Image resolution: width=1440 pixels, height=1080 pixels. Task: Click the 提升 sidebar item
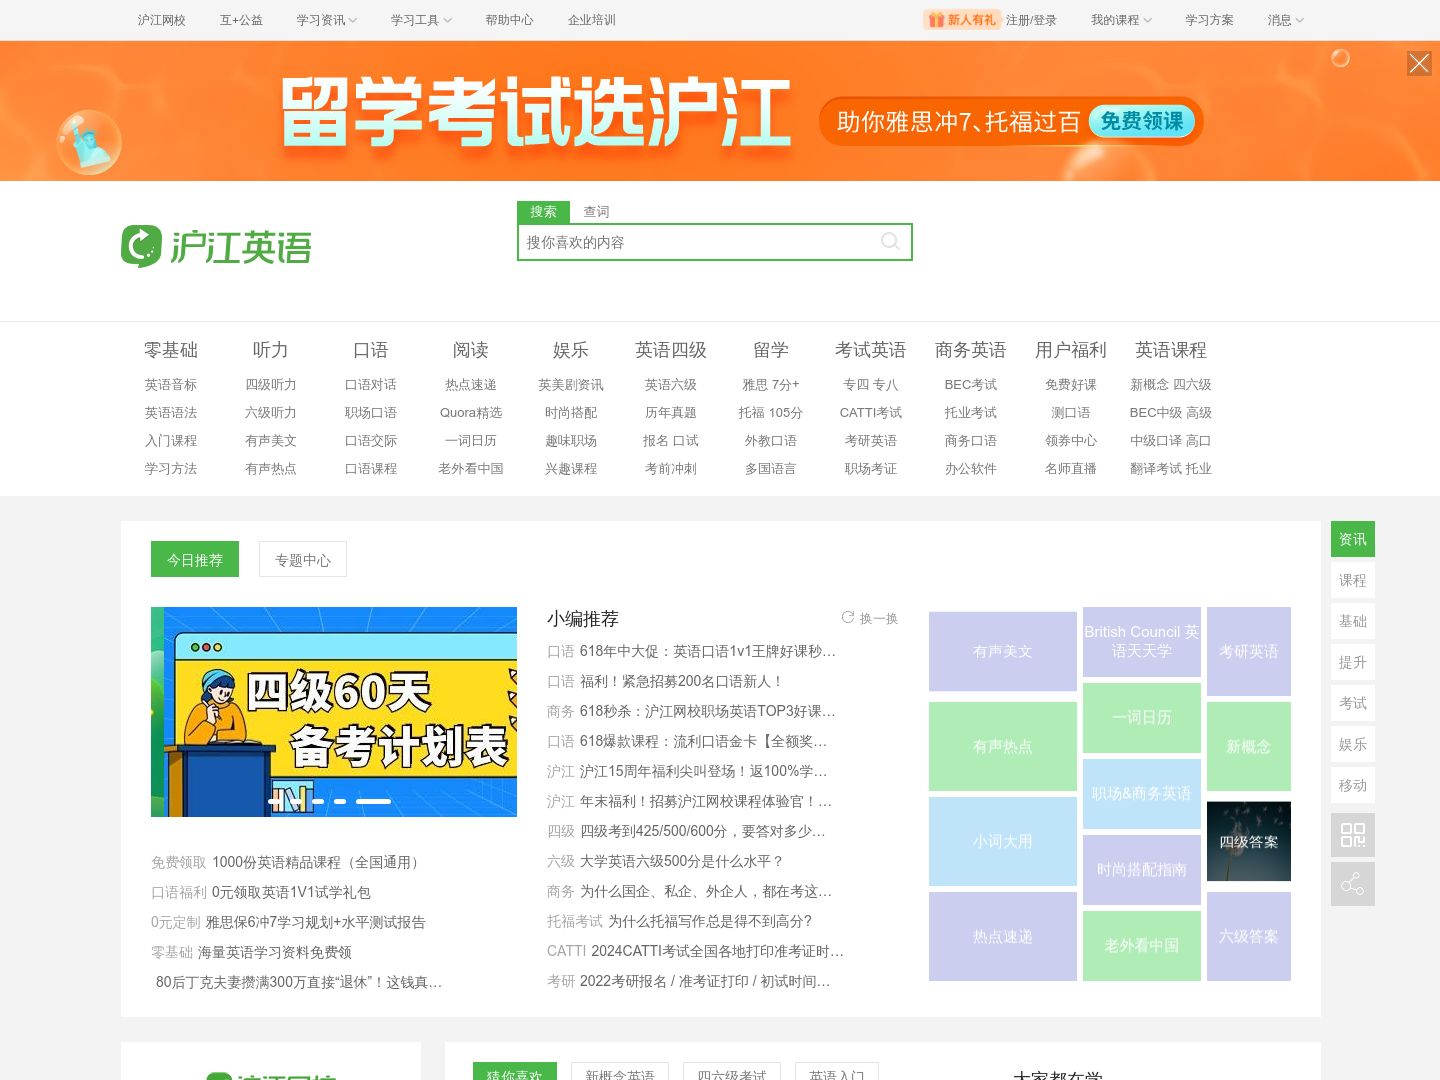tap(1353, 662)
